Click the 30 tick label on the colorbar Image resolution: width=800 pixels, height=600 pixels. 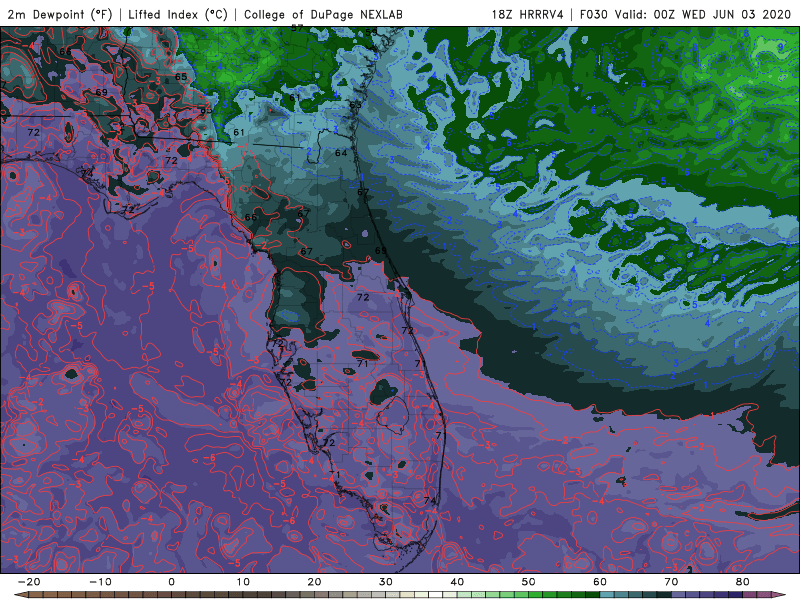click(x=386, y=582)
